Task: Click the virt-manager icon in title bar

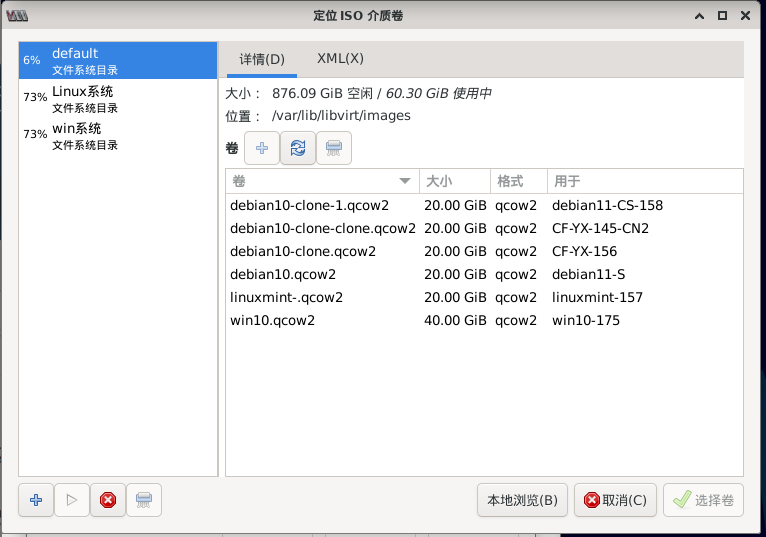Action: pyautogui.click(x=17, y=15)
